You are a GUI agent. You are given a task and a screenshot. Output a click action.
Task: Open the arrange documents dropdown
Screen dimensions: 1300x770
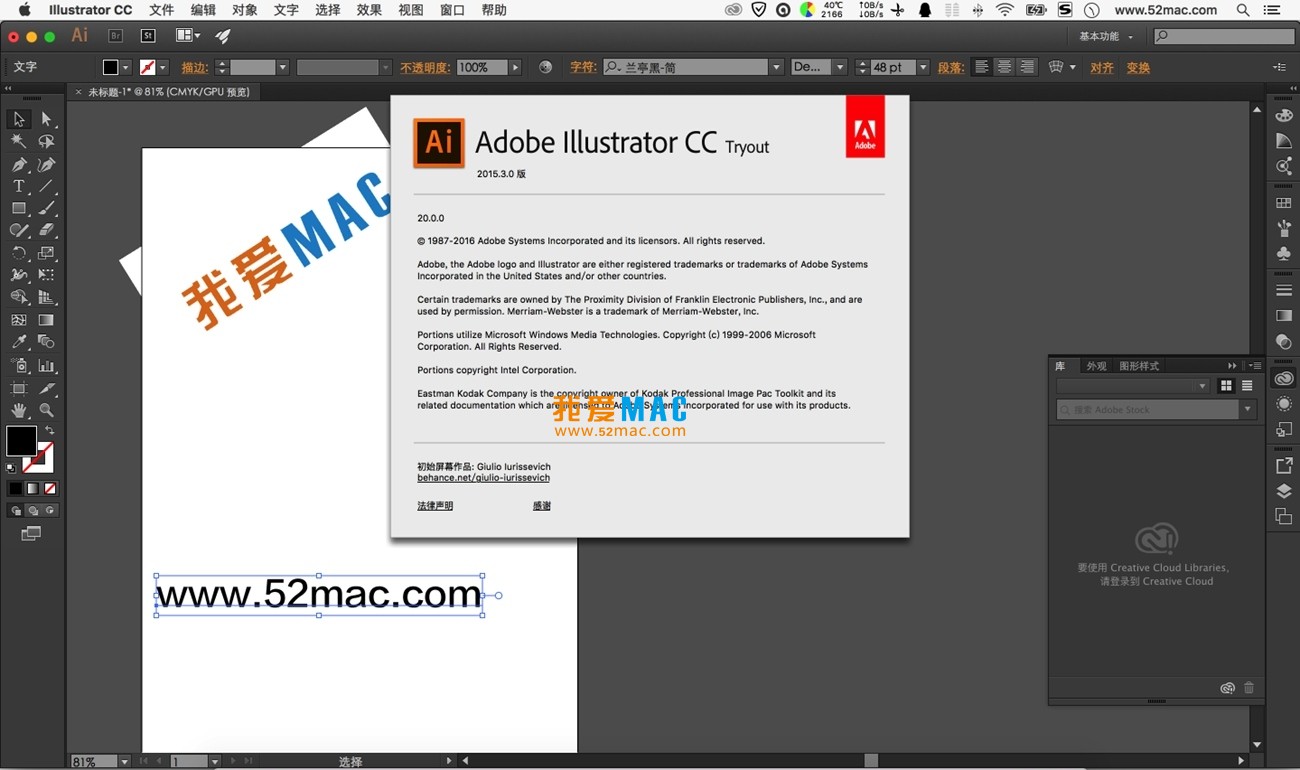point(188,36)
